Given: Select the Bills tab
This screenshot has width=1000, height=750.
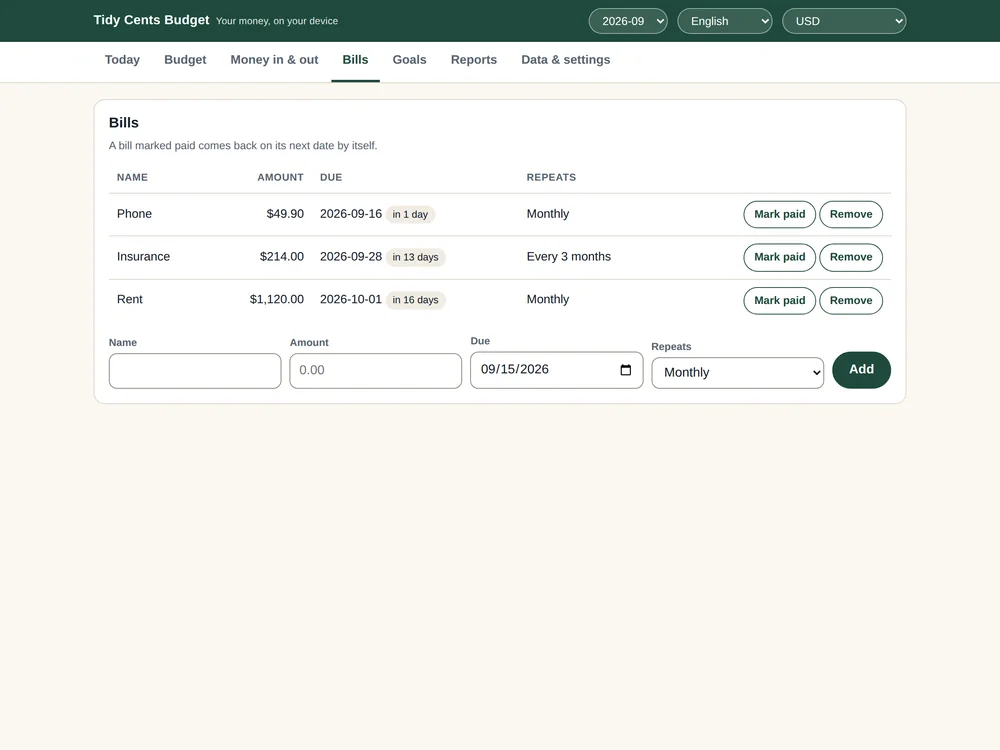Looking at the screenshot, I should [355, 60].
